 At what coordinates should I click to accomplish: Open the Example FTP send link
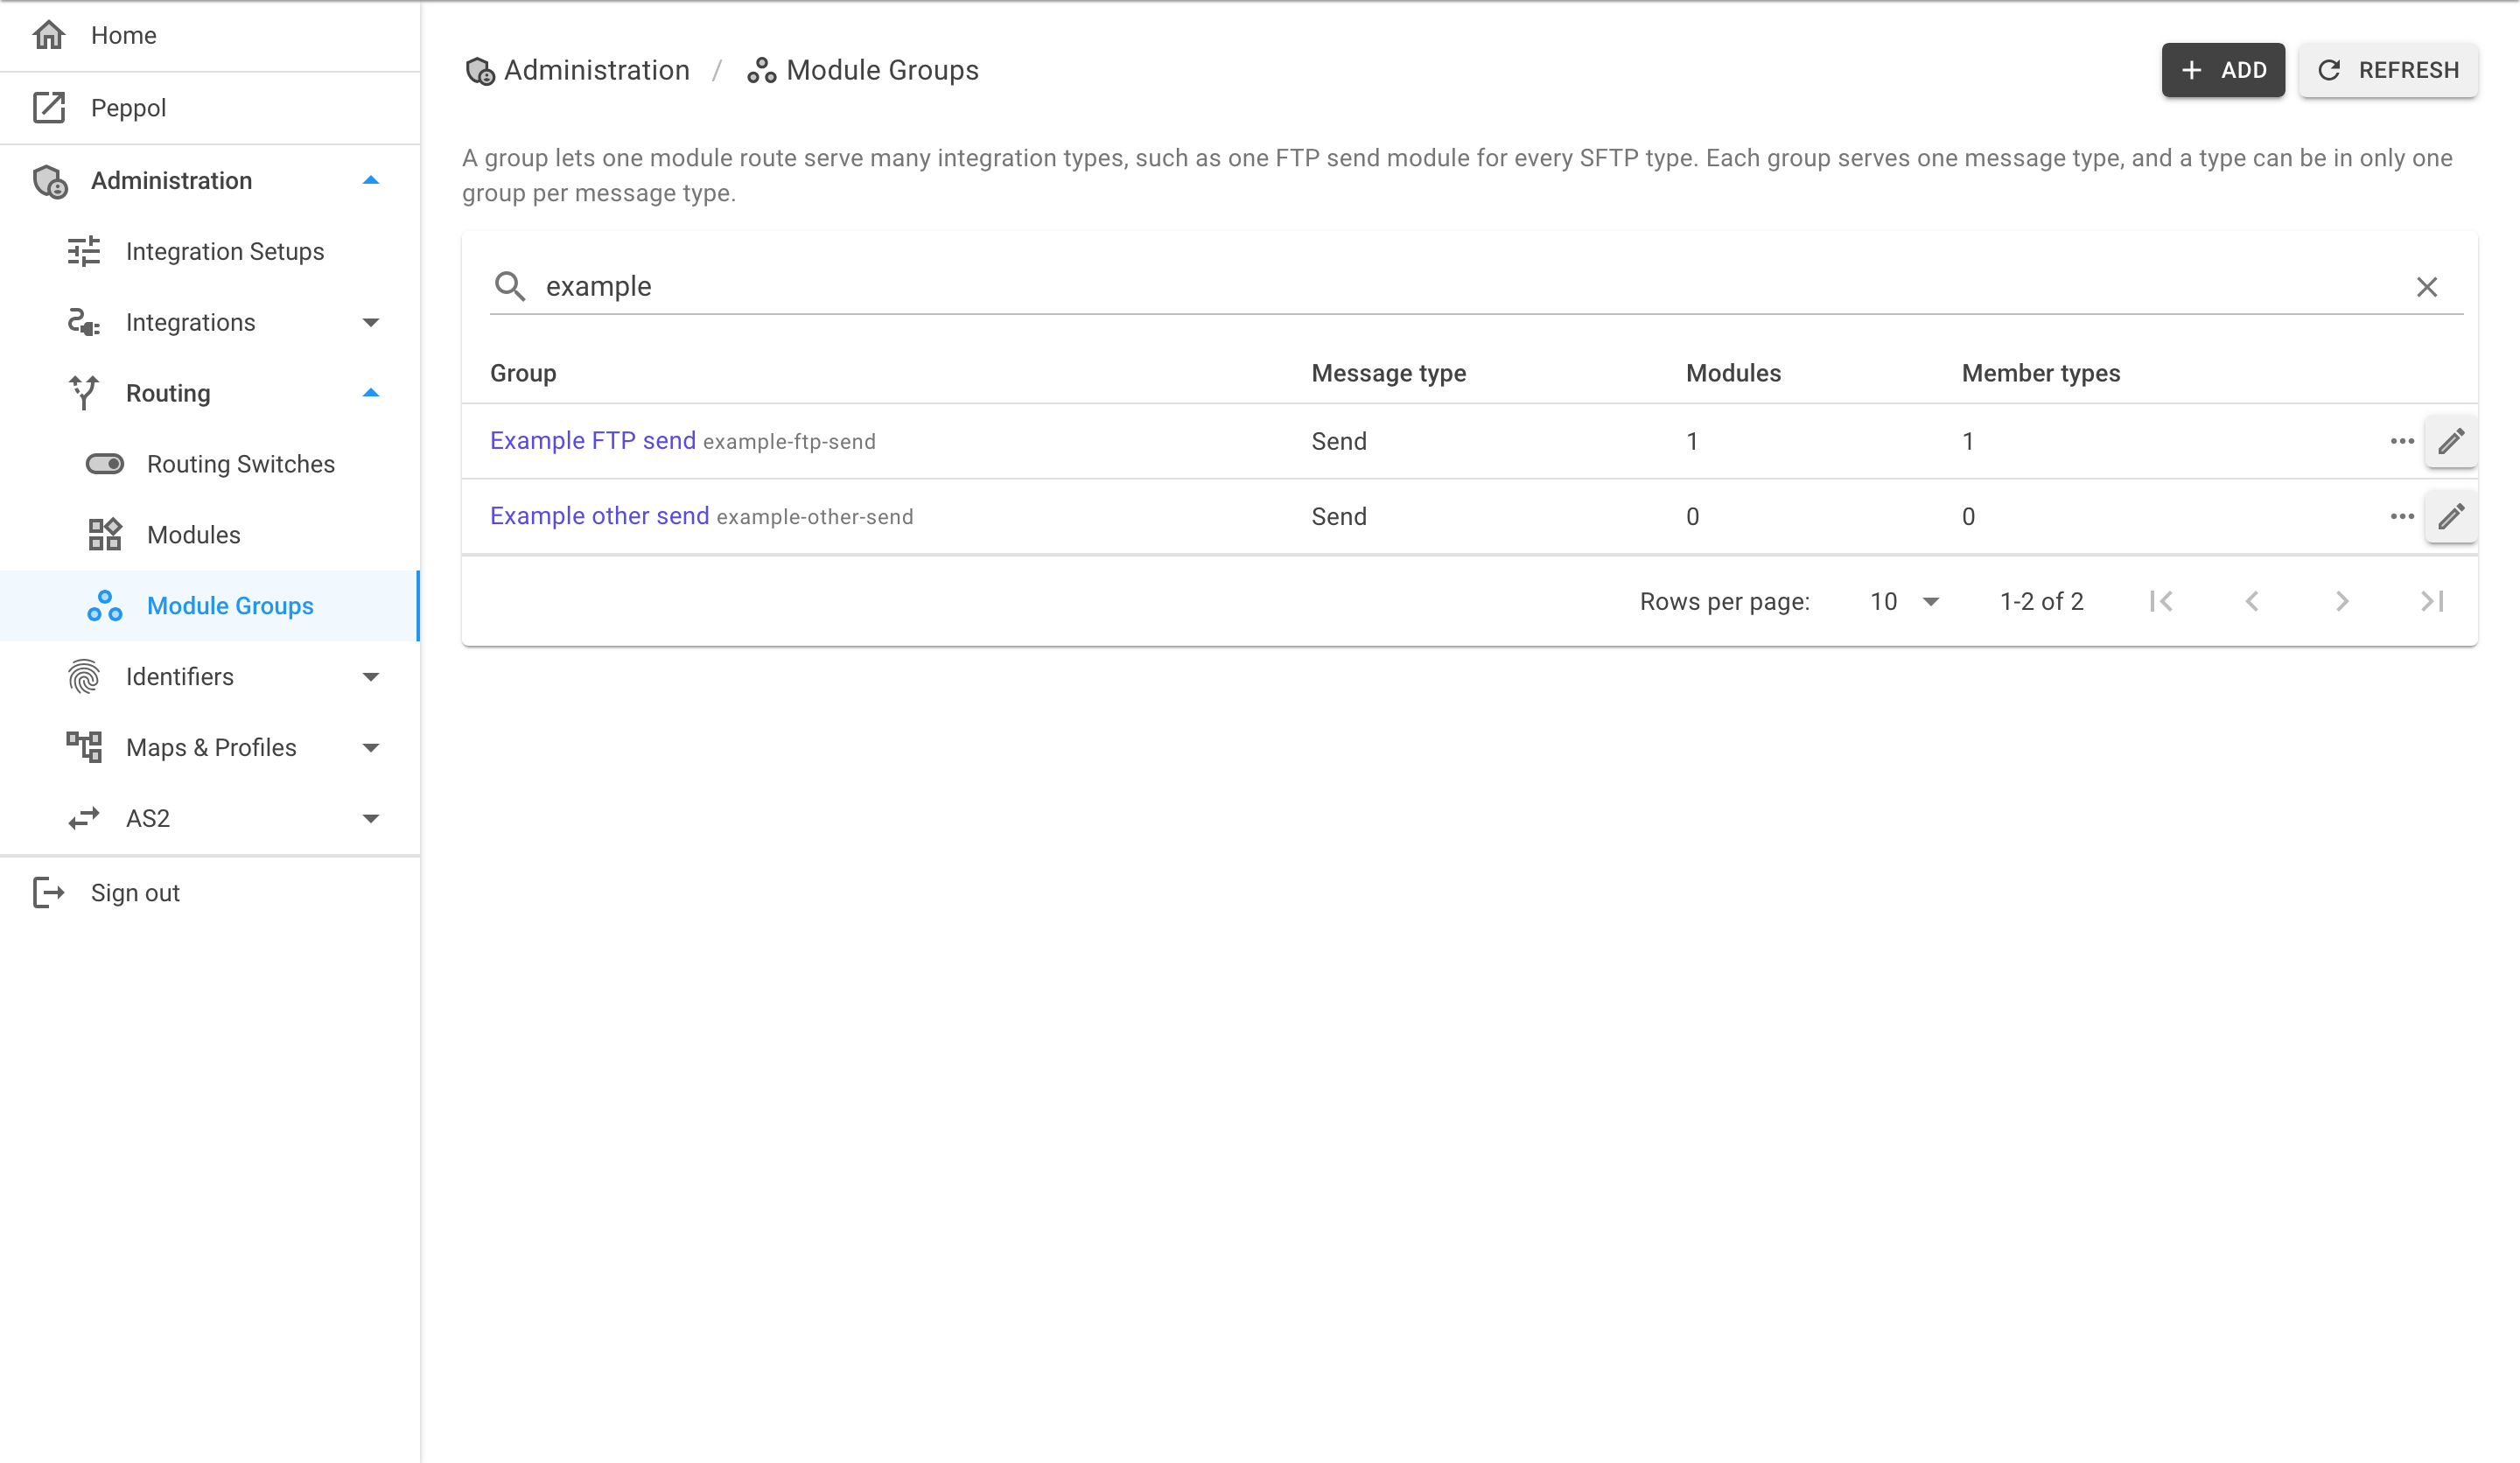coord(592,440)
